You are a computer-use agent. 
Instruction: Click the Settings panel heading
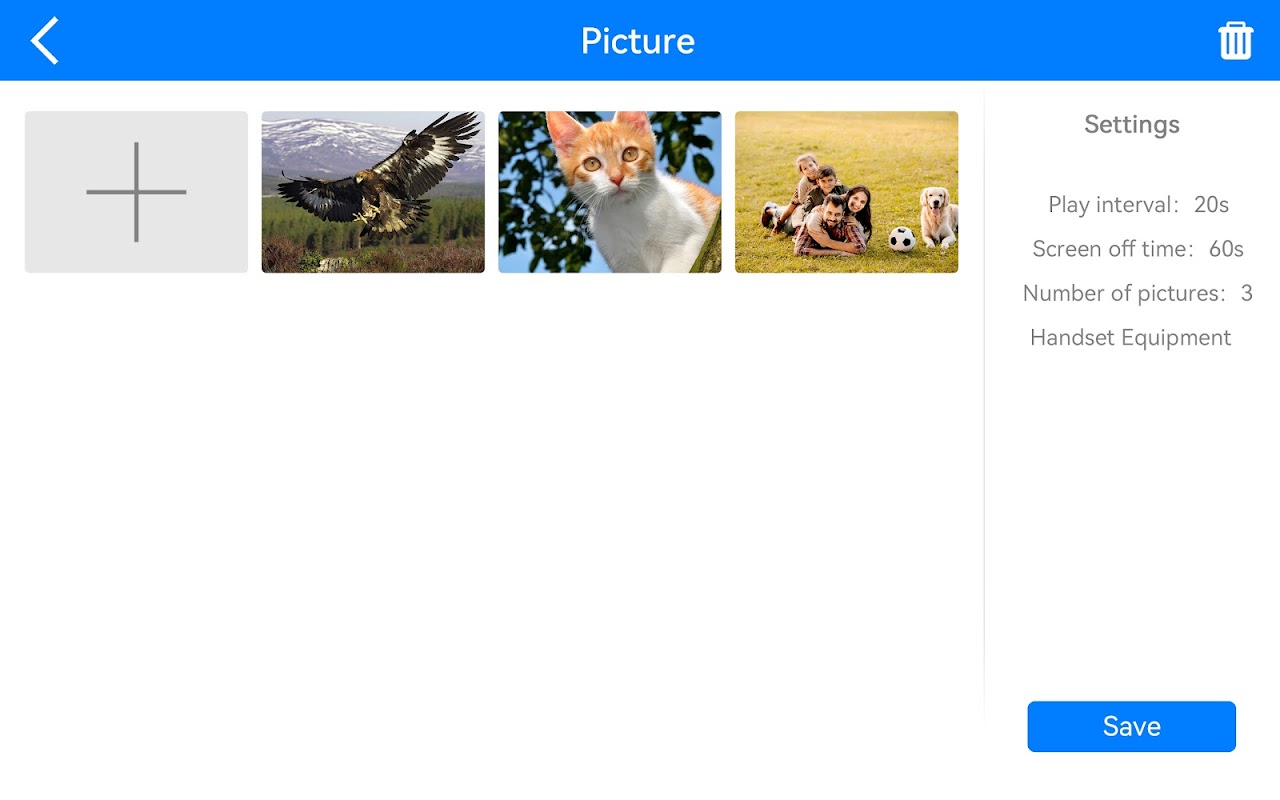tap(1131, 125)
